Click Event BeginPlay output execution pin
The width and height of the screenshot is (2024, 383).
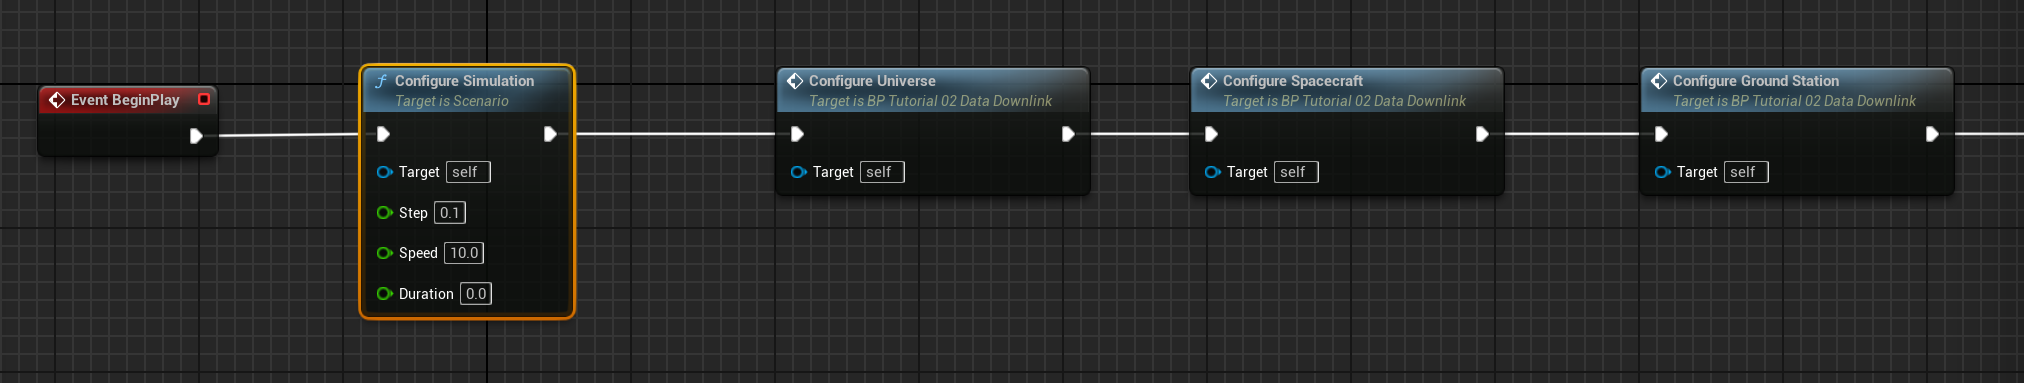[x=196, y=136]
